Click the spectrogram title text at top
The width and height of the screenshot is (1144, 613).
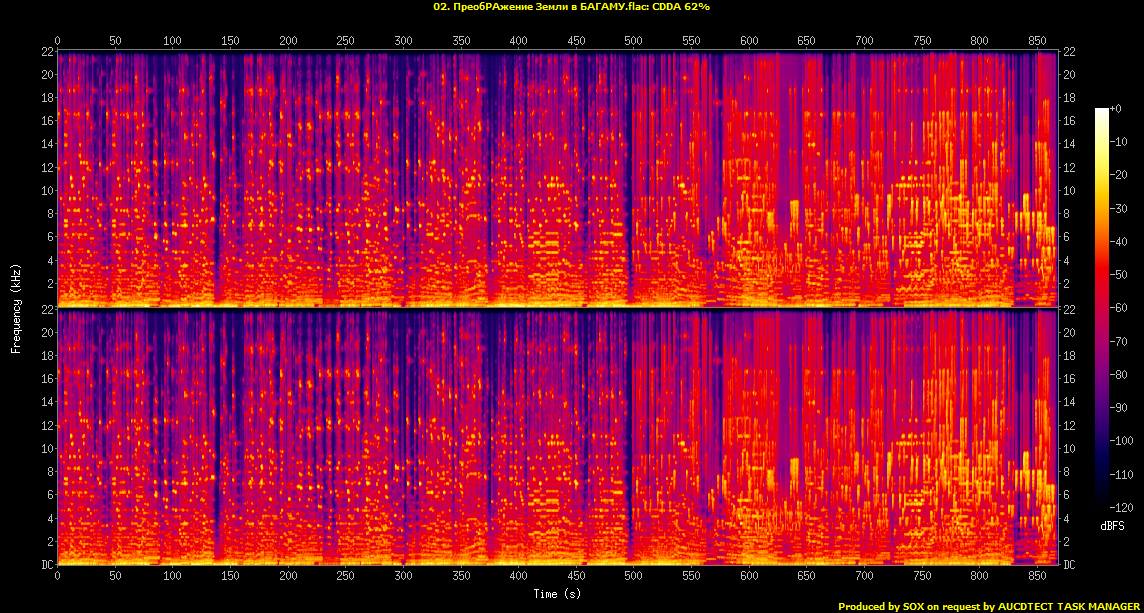tap(571, 7)
